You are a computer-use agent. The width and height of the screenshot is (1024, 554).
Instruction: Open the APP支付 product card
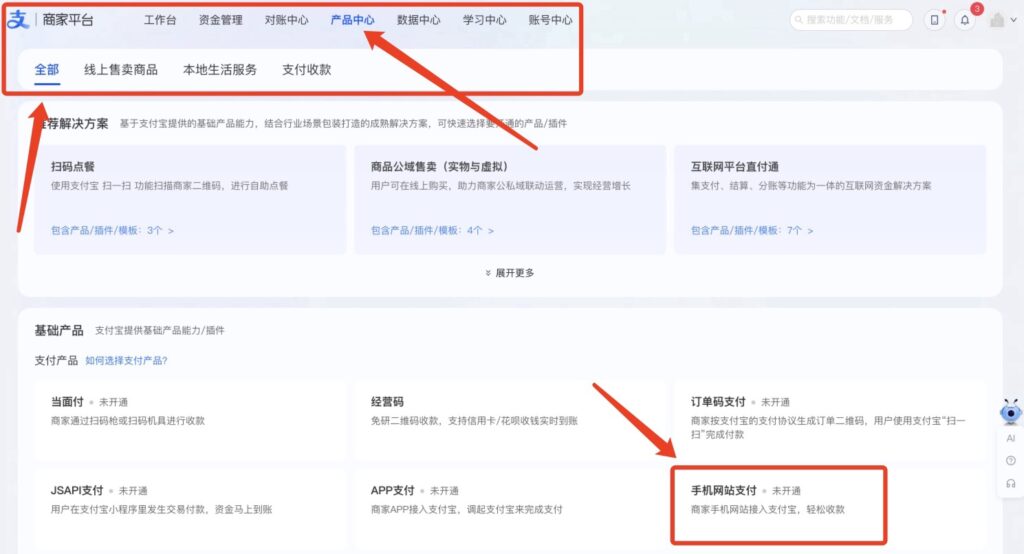(x=509, y=506)
